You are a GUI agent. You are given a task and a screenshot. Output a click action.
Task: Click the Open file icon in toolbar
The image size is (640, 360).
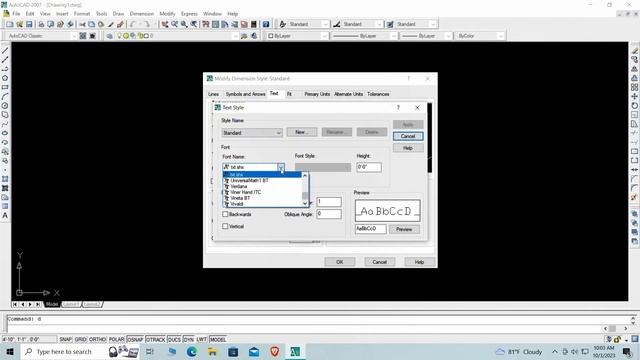tap(19, 24)
